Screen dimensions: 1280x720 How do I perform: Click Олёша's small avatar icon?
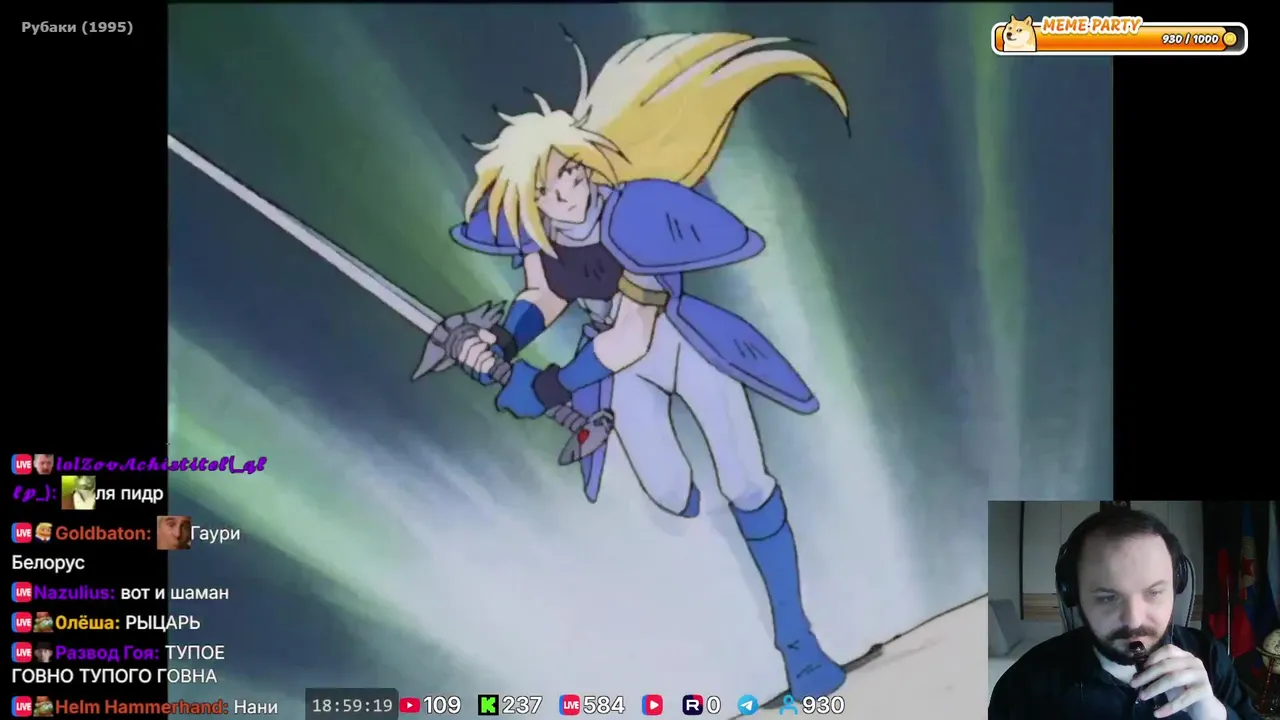point(44,623)
